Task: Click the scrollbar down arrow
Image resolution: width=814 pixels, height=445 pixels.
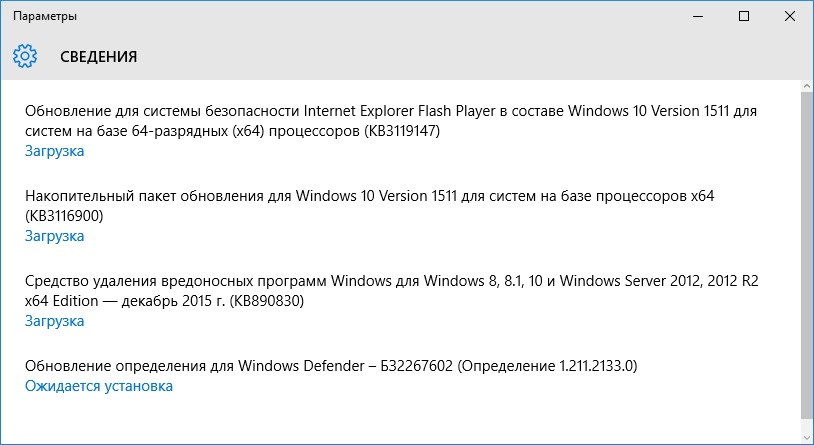Action: (807, 436)
